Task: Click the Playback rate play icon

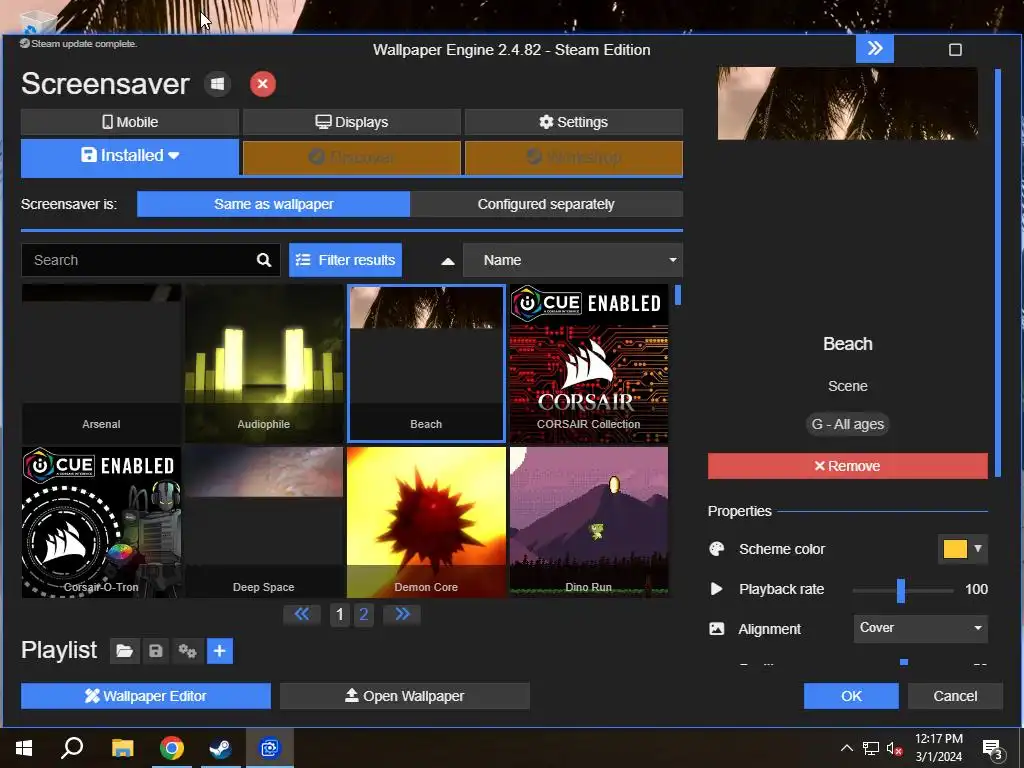Action: click(716, 589)
